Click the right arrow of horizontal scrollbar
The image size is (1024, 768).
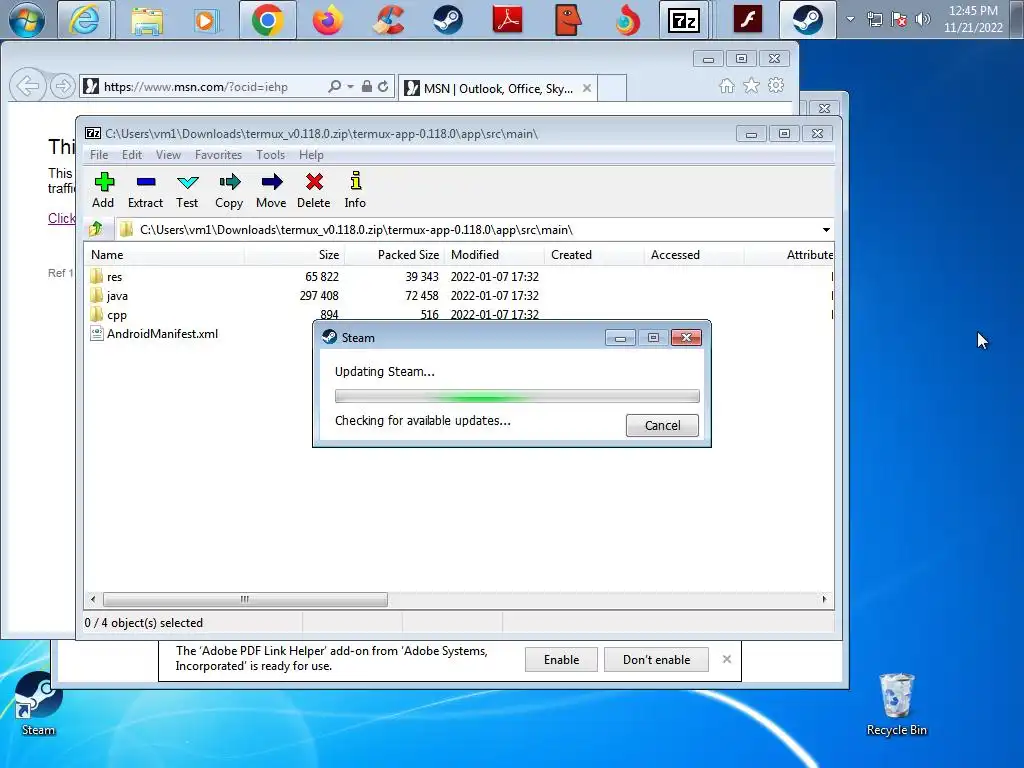(x=824, y=599)
